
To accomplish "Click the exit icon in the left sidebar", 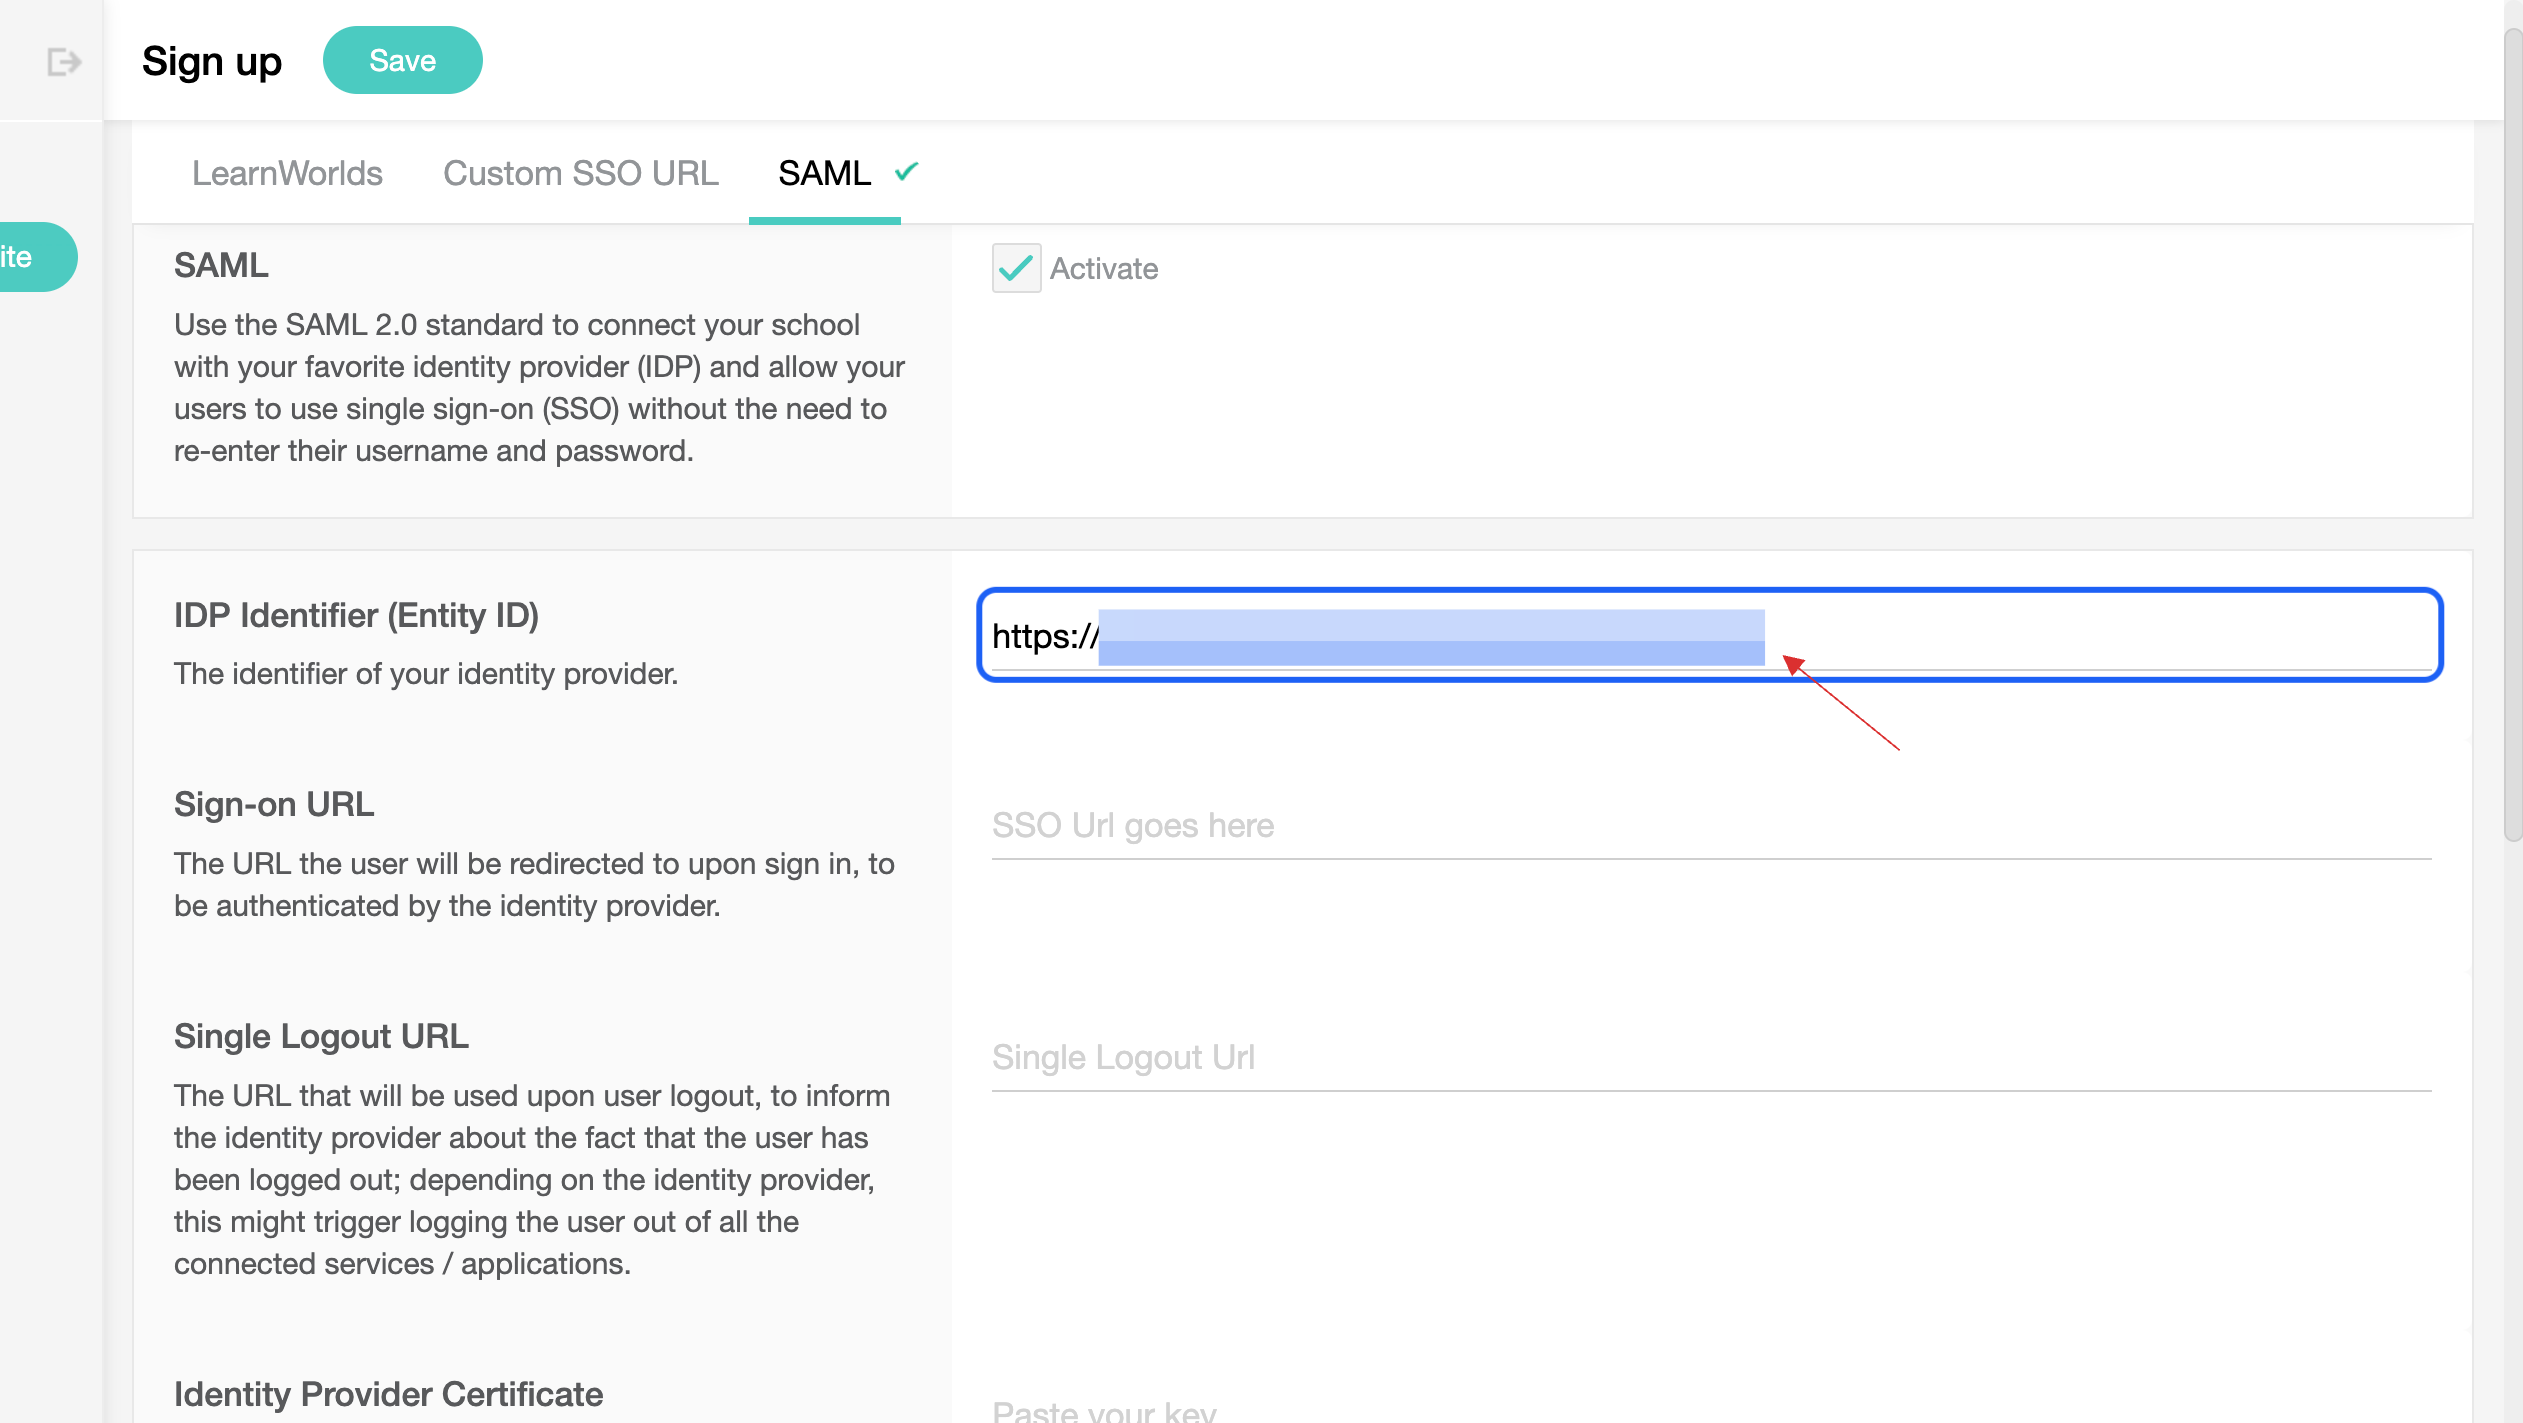I will coord(64,62).
